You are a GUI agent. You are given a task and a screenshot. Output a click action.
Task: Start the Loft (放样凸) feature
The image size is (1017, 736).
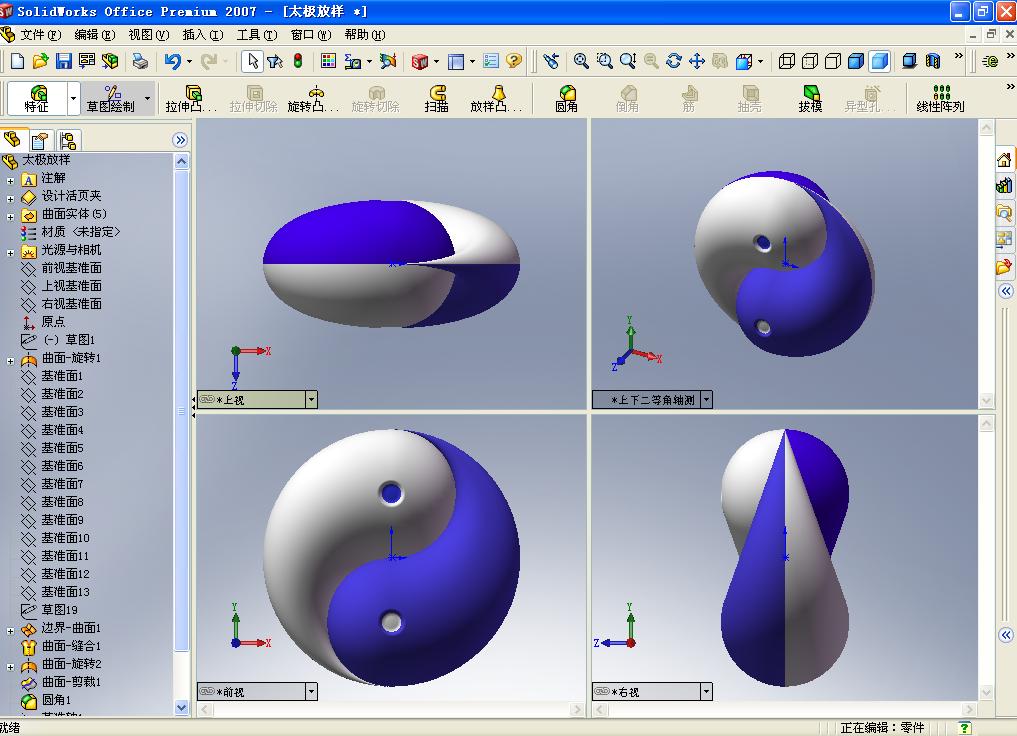tap(496, 99)
